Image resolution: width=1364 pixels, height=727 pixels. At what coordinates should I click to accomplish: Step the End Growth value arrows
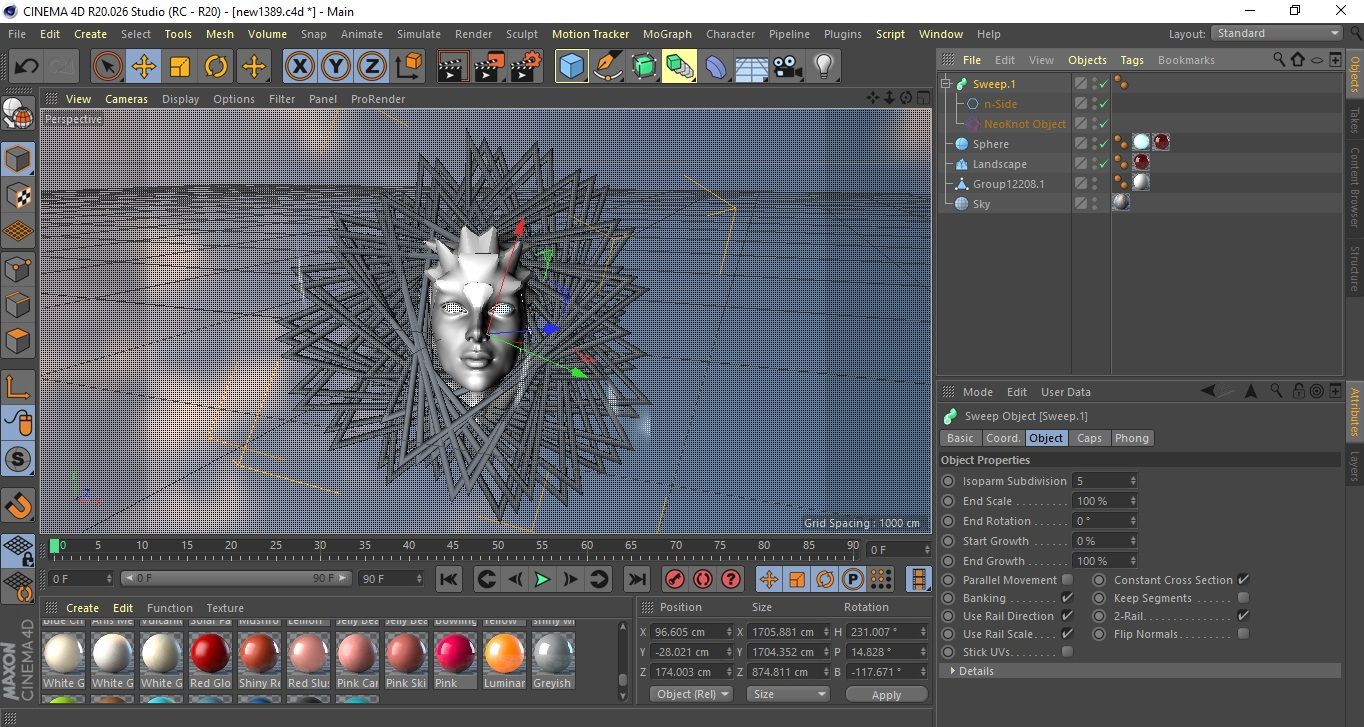pyautogui.click(x=1133, y=561)
